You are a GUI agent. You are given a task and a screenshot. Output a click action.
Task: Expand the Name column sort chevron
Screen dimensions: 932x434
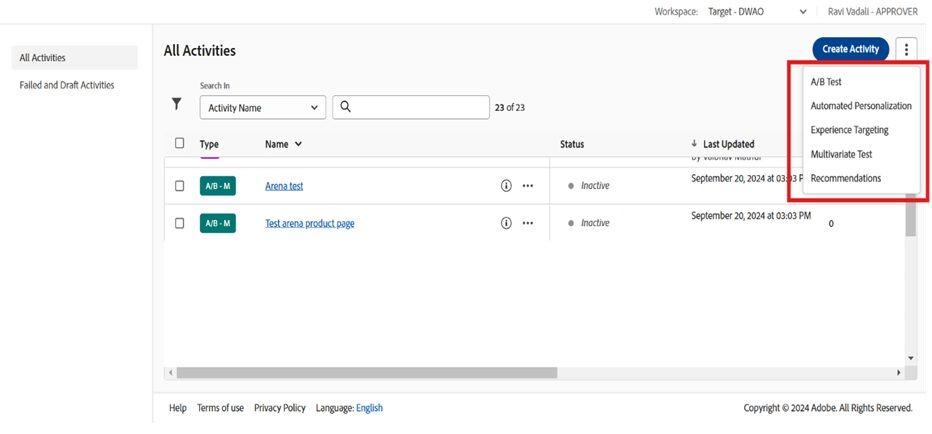coord(298,144)
